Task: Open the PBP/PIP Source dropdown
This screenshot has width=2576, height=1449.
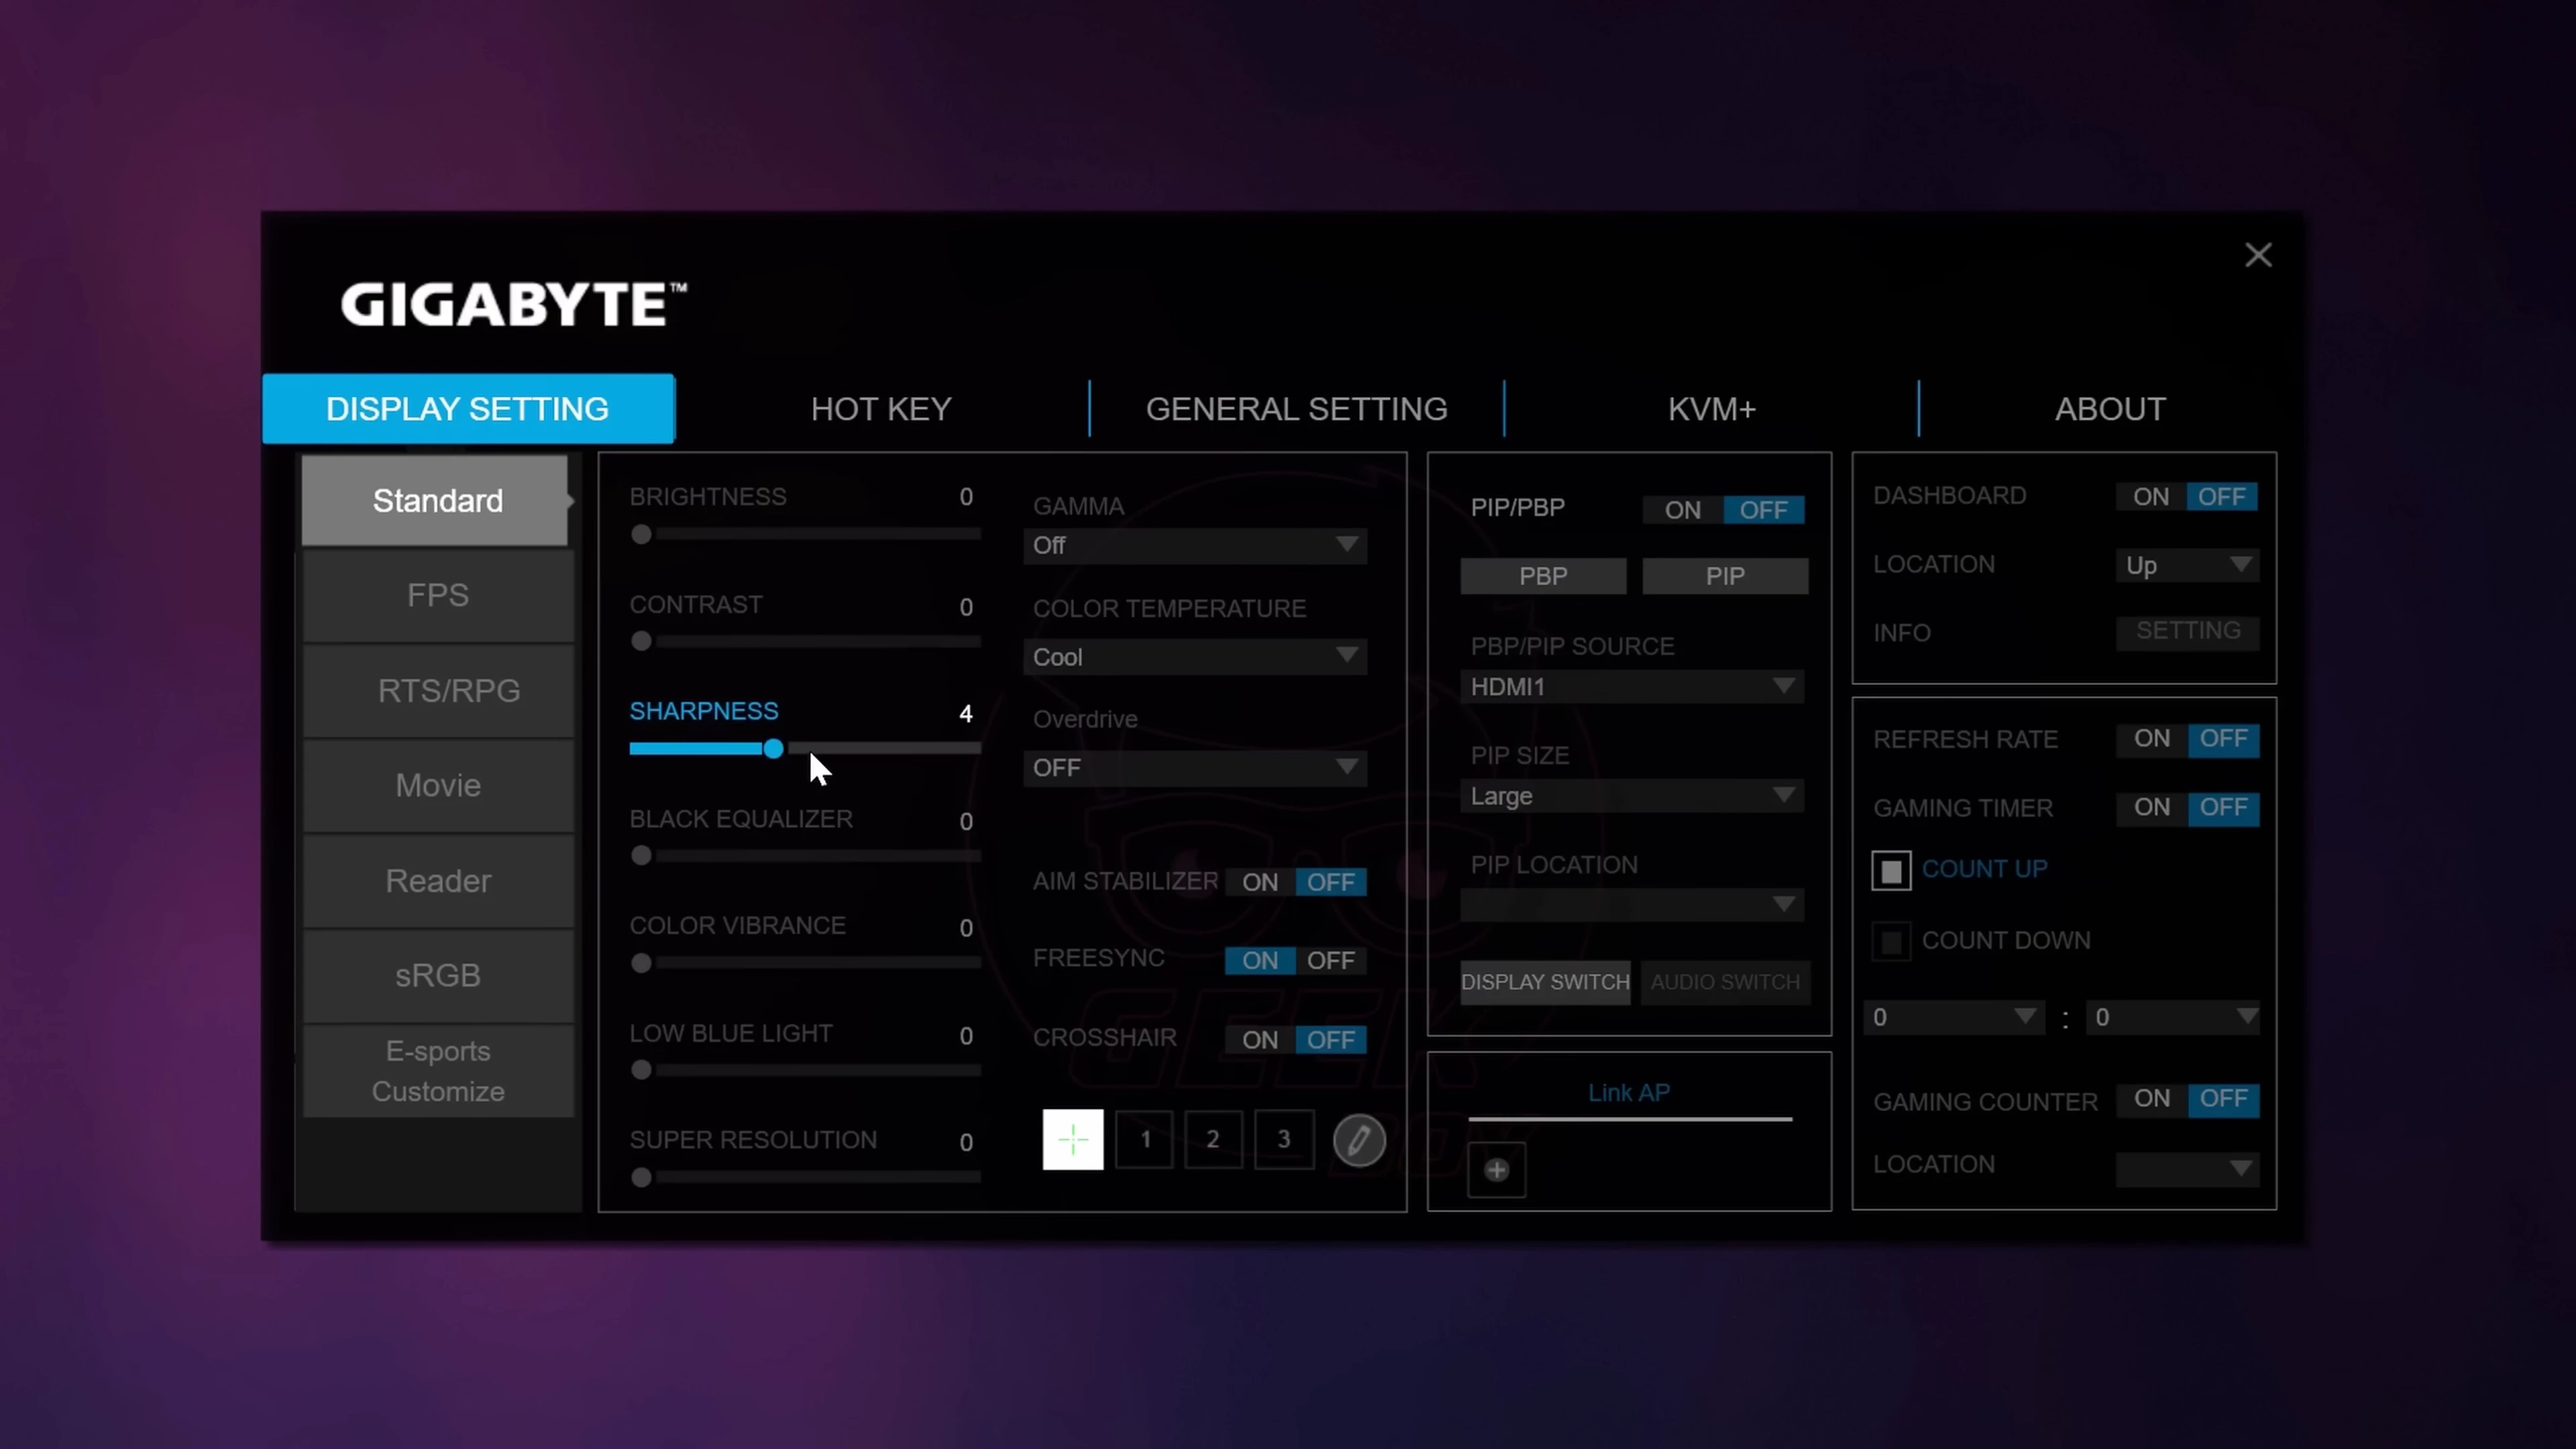Action: coord(1632,687)
